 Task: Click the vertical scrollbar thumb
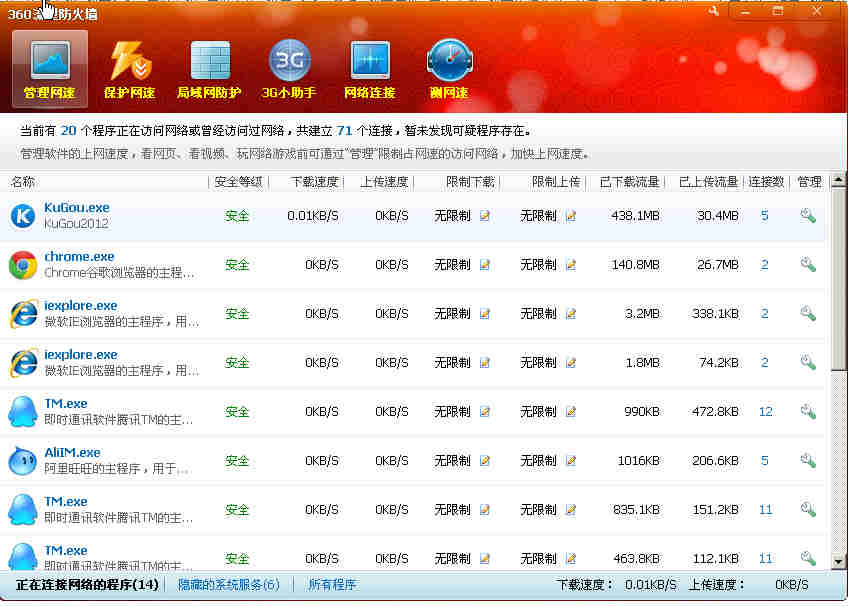[839, 279]
